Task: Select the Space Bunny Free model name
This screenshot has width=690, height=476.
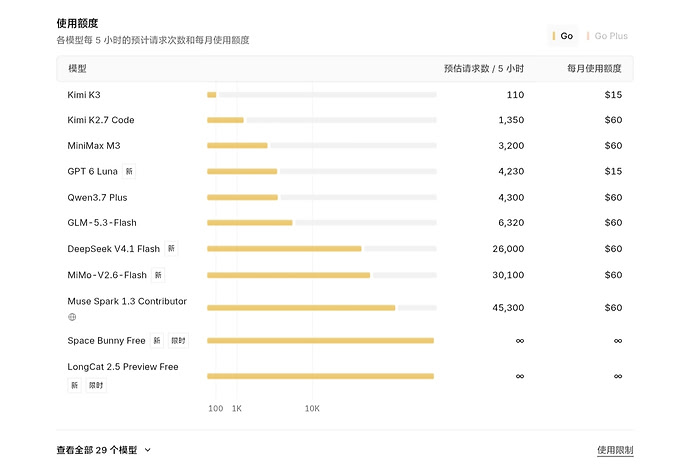Action: 106,341
